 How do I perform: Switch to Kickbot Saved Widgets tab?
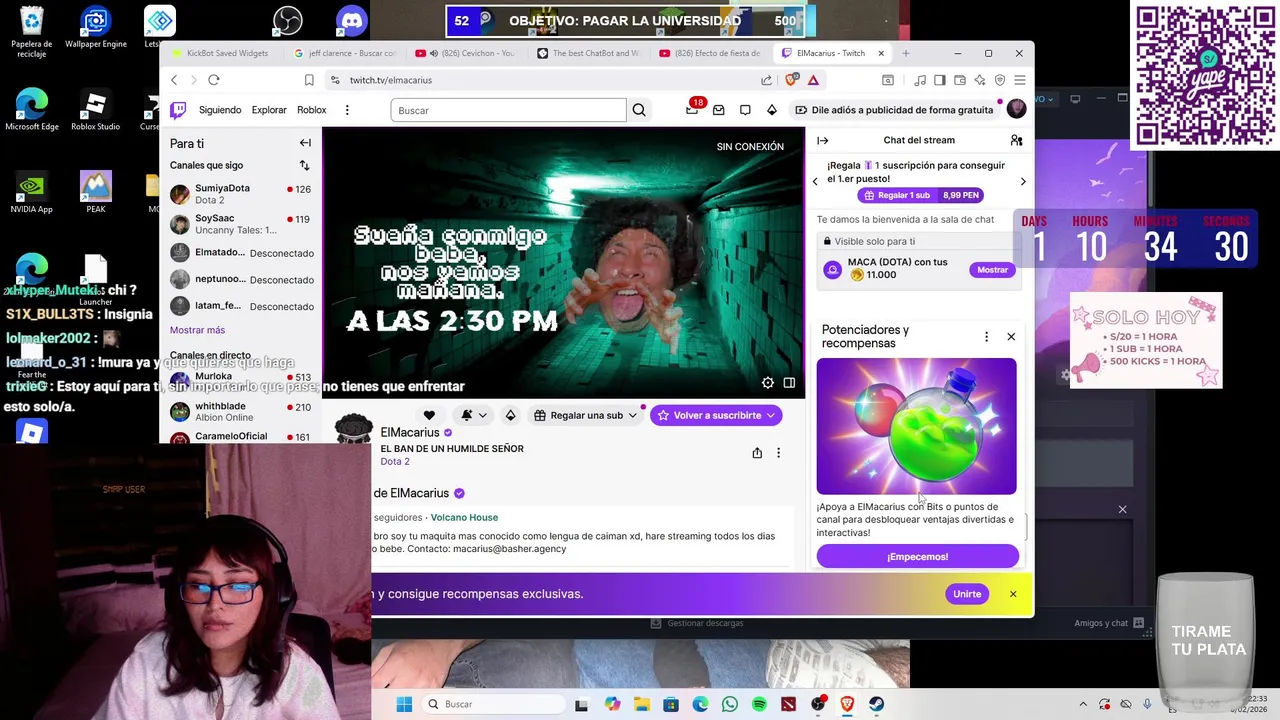[220, 53]
